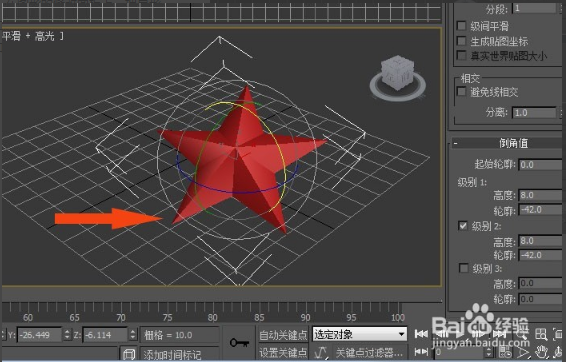Click 级别 1 轮廓 field

coord(541,210)
